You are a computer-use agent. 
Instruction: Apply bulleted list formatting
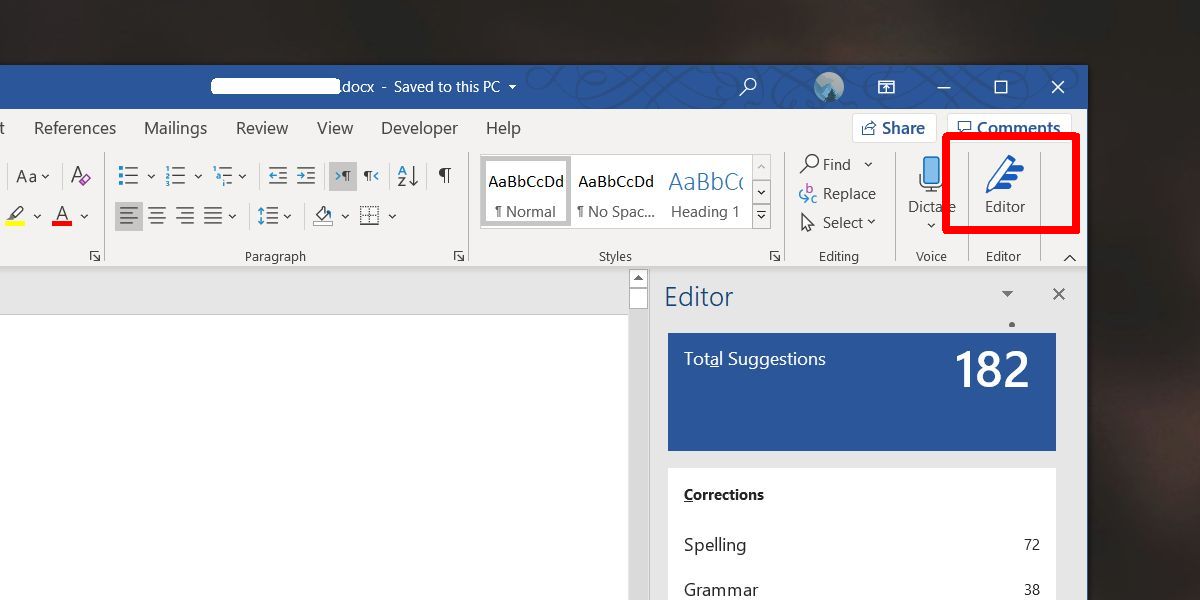point(128,176)
